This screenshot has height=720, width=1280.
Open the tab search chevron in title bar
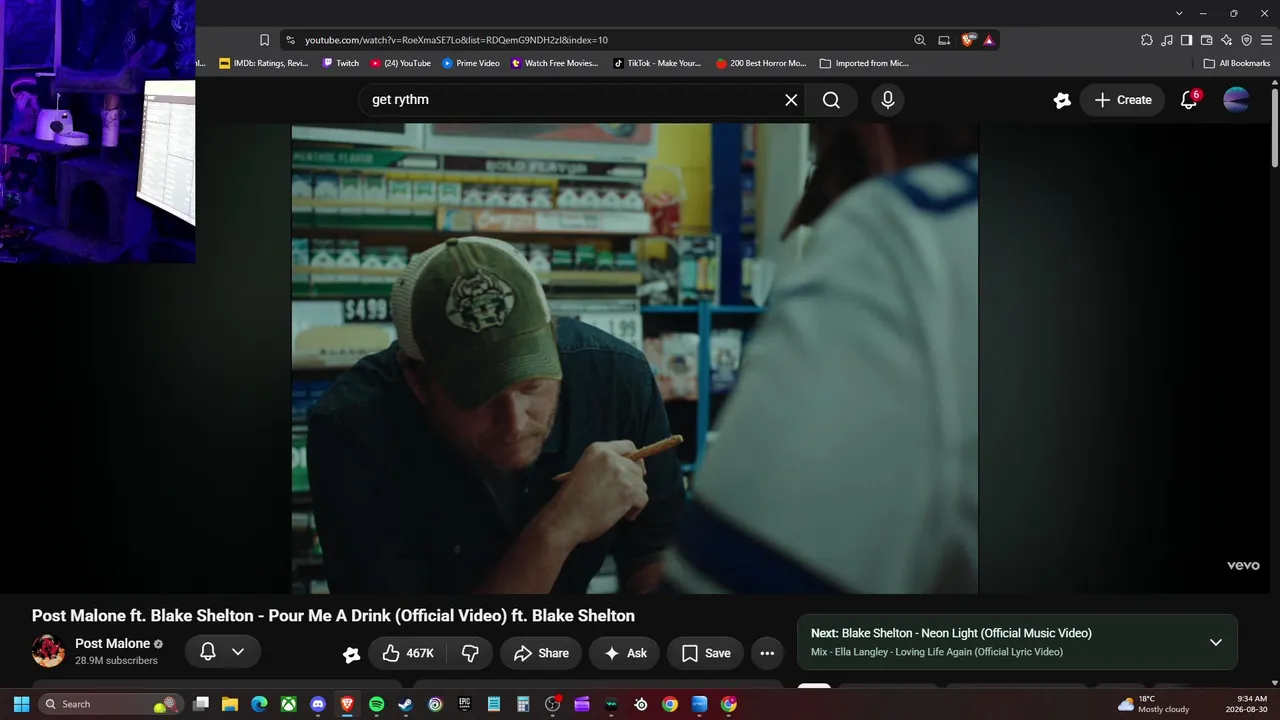click(x=1179, y=13)
